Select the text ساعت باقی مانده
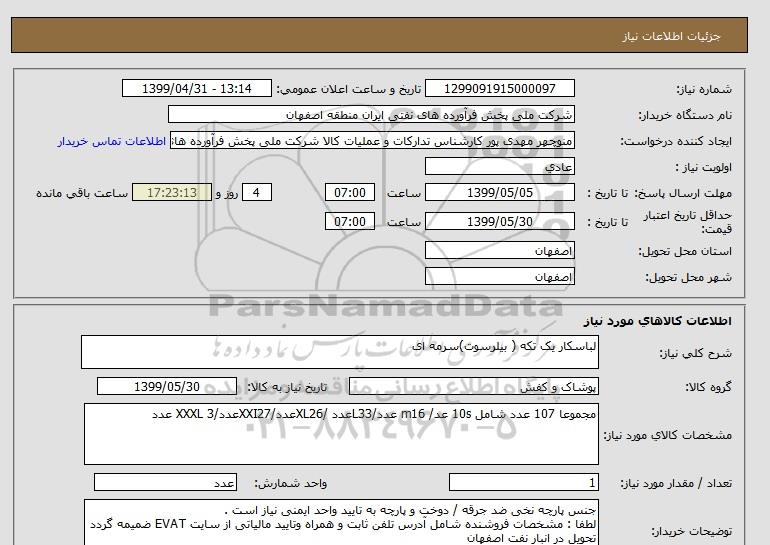The width and height of the screenshot is (770, 545). (82, 193)
